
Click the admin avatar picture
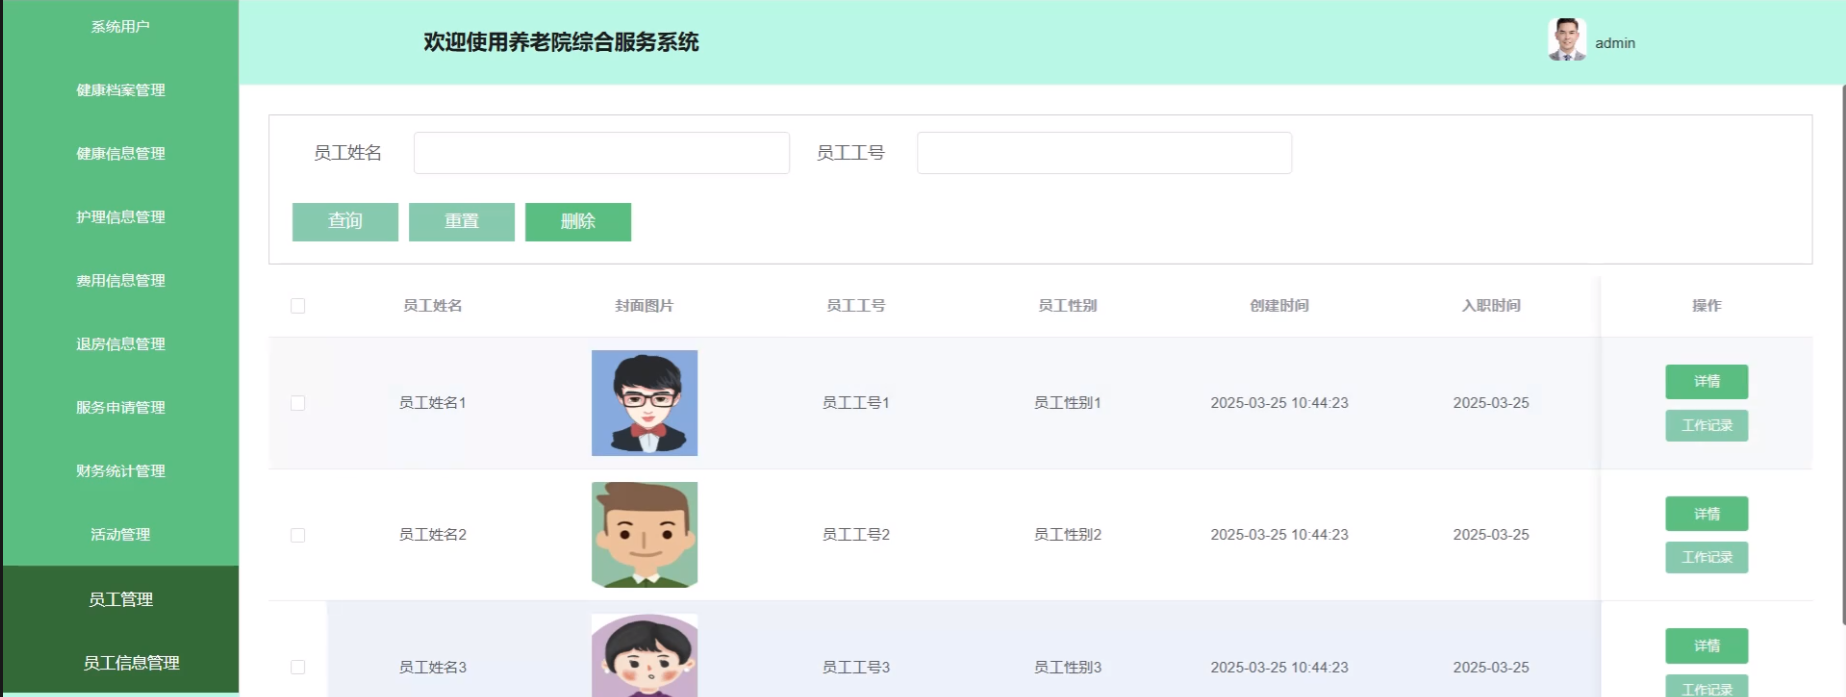tap(1566, 41)
